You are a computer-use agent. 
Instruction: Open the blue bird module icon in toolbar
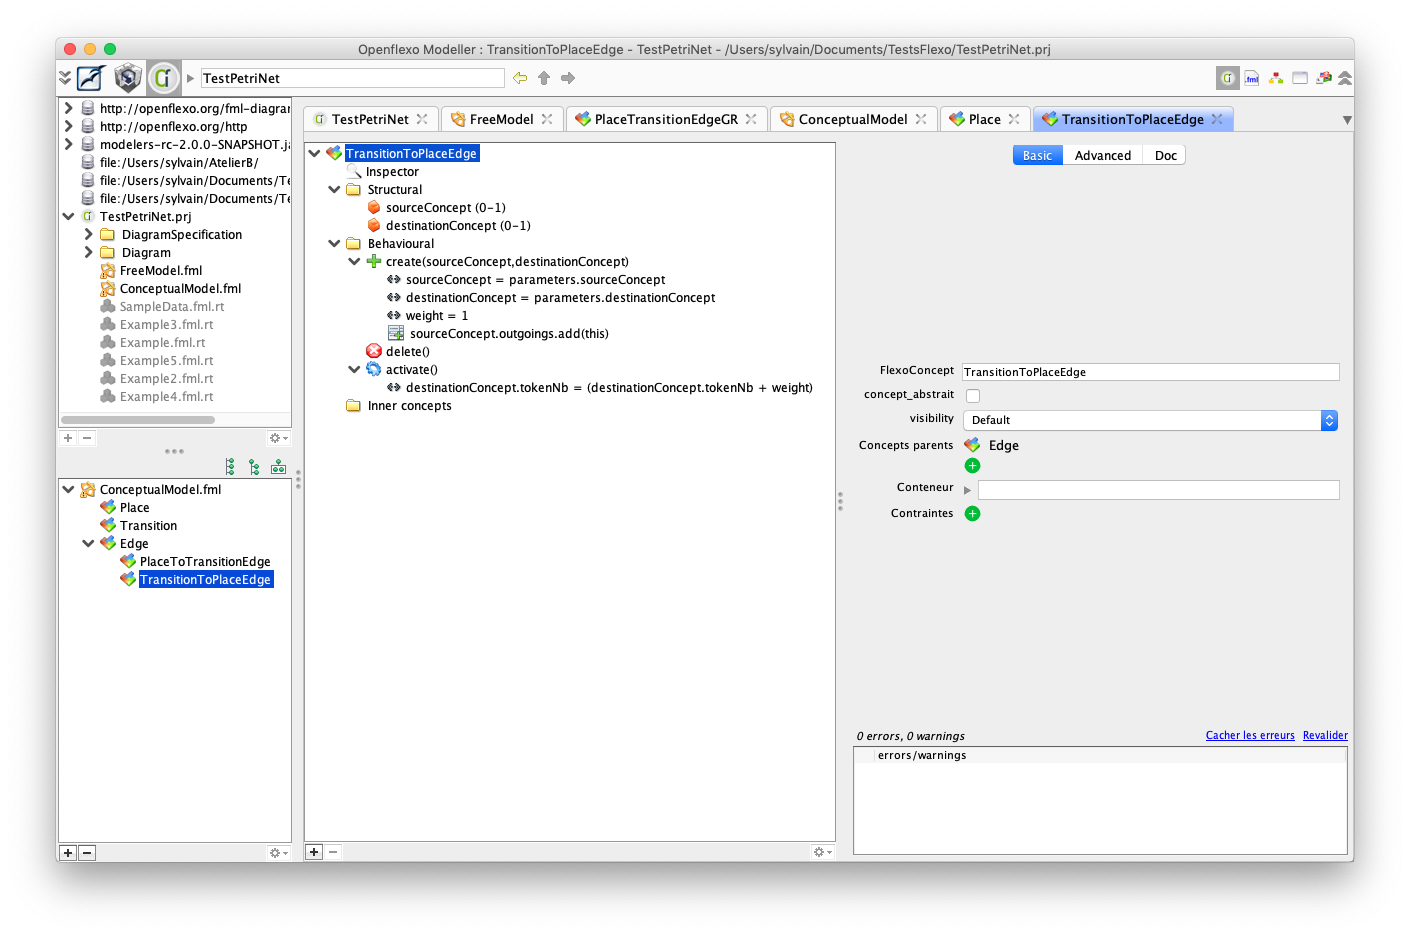click(91, 78)
